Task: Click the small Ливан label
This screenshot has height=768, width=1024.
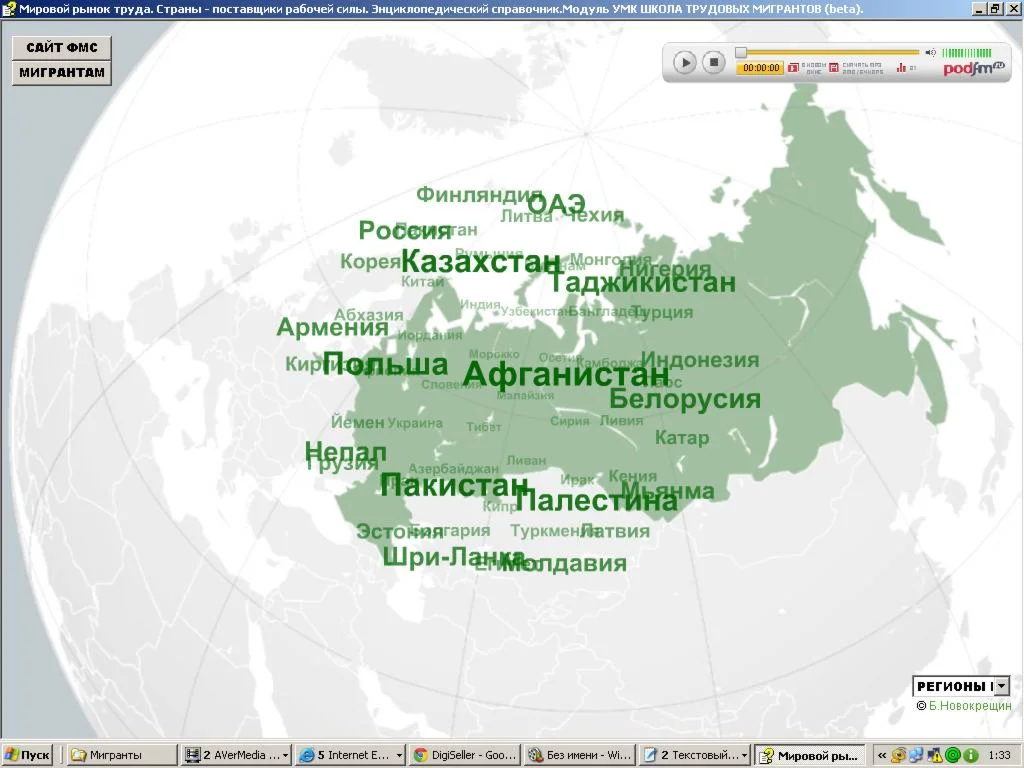Action: pos(526,460)
